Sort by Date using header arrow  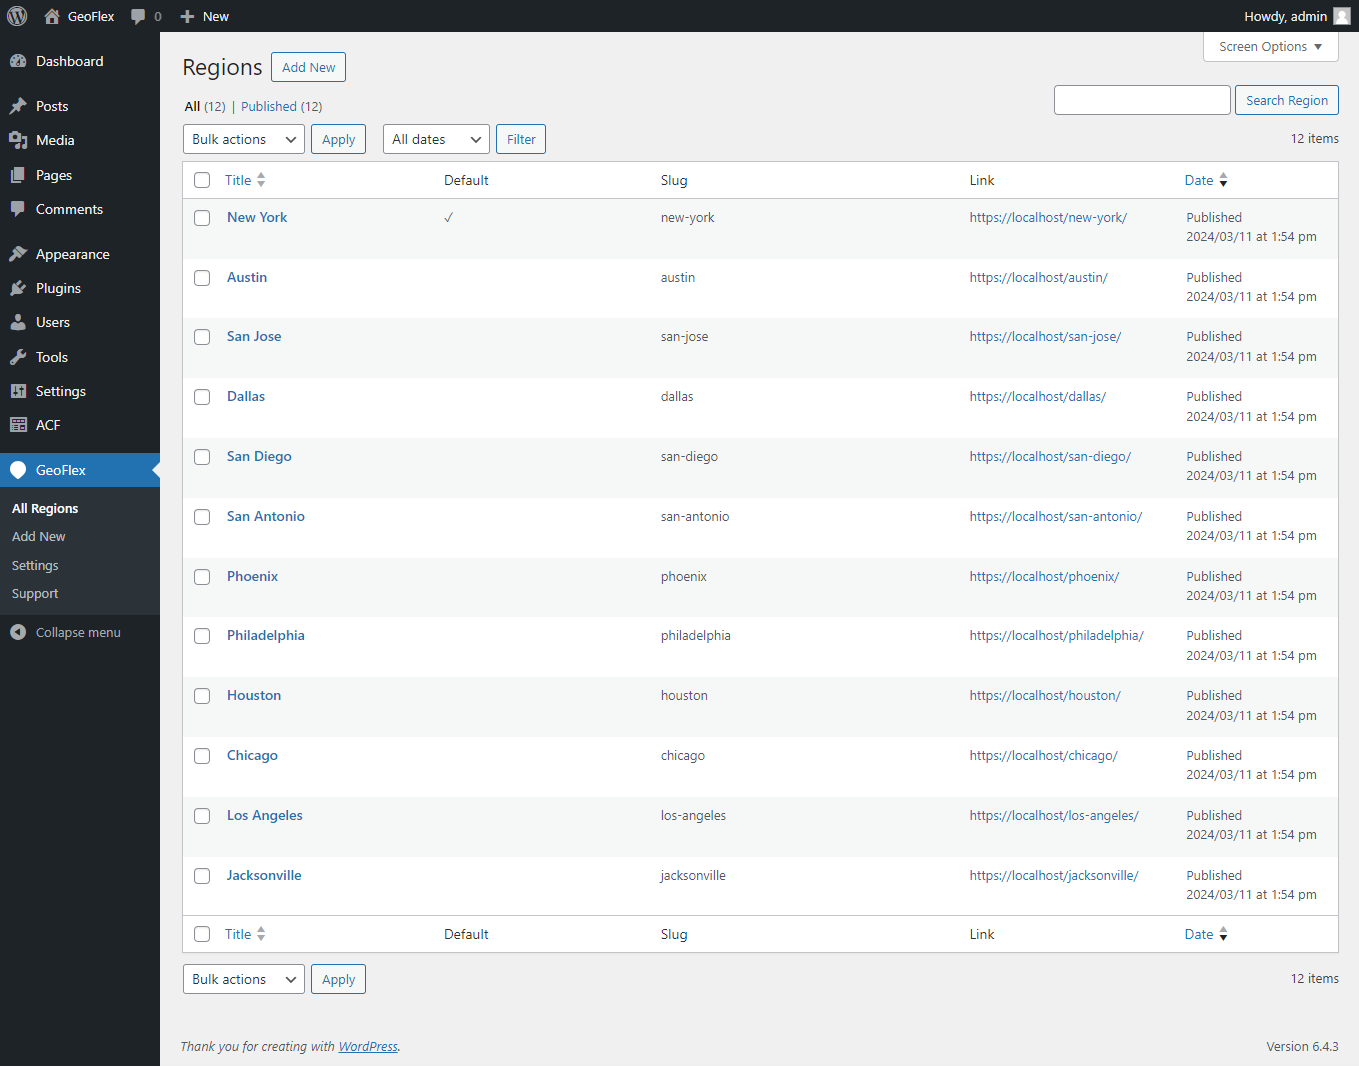1223,181
